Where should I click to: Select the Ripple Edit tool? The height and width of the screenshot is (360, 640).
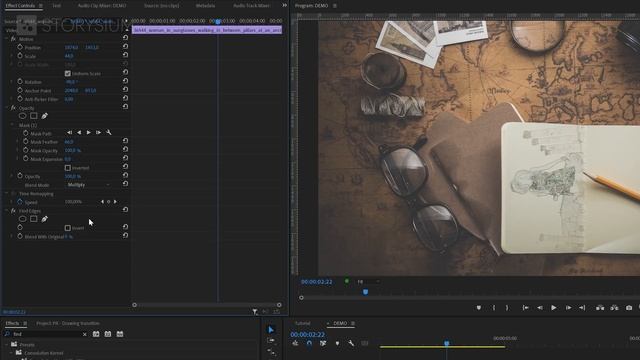(x=271, y=351)
